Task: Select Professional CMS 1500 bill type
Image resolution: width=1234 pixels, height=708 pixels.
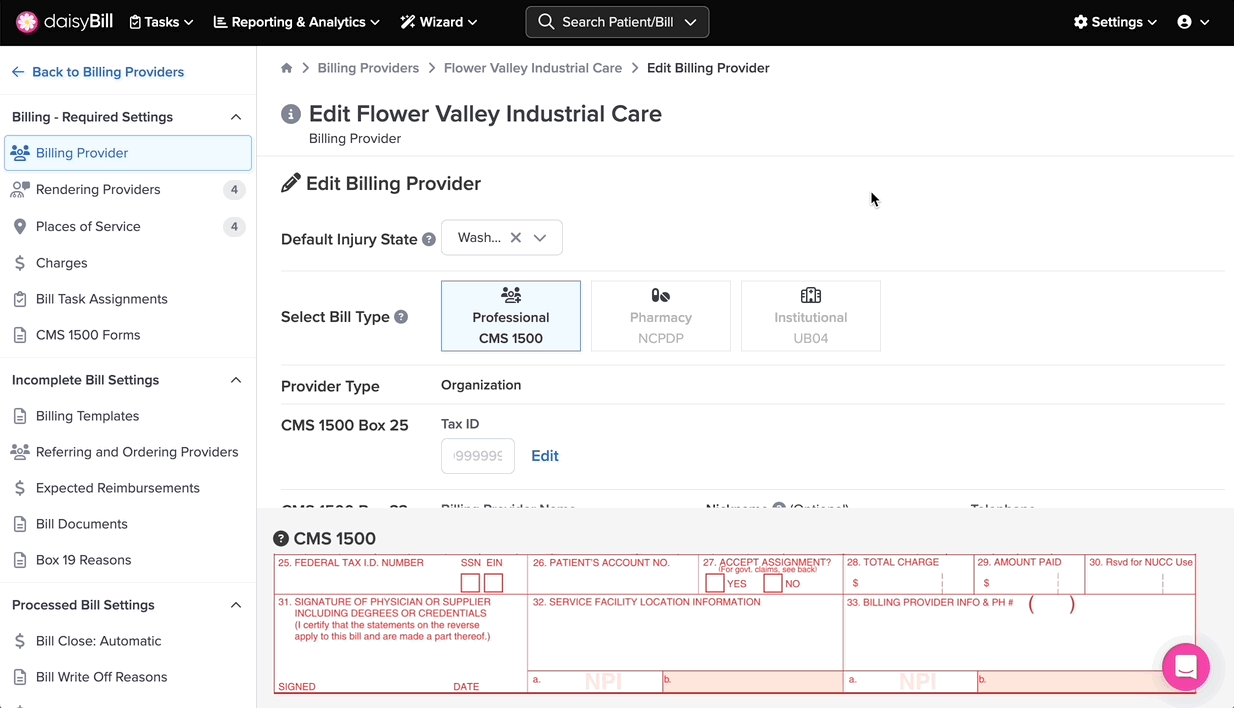Action: 511,316
